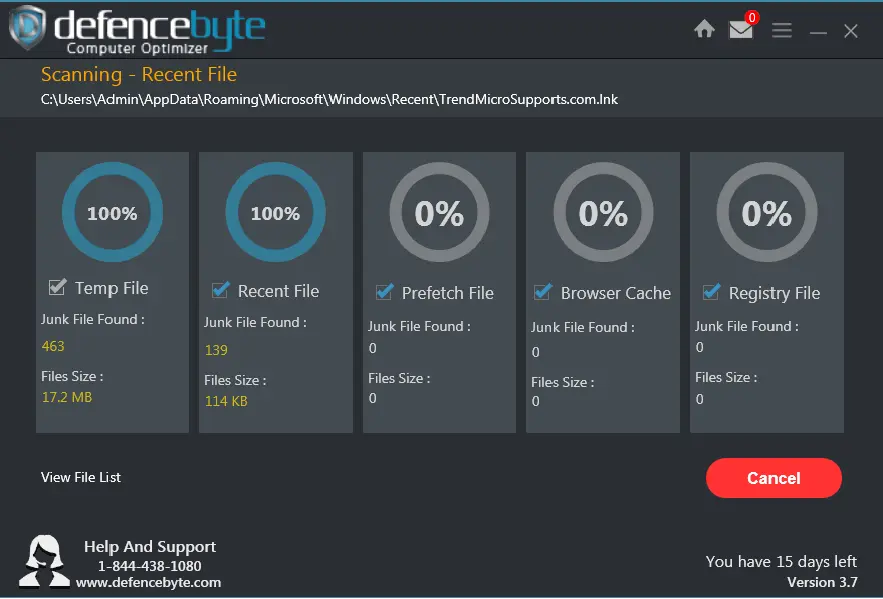Toggle the Browser Cache checkbox
The image size is (883, 599).
click(x=543, y=292)
